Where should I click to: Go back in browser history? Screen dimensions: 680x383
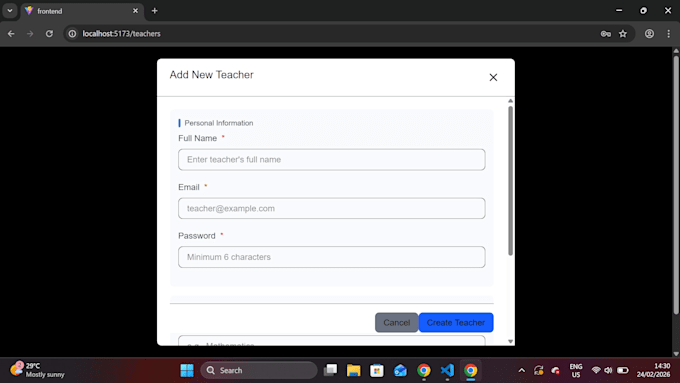(x=11, y=33)
